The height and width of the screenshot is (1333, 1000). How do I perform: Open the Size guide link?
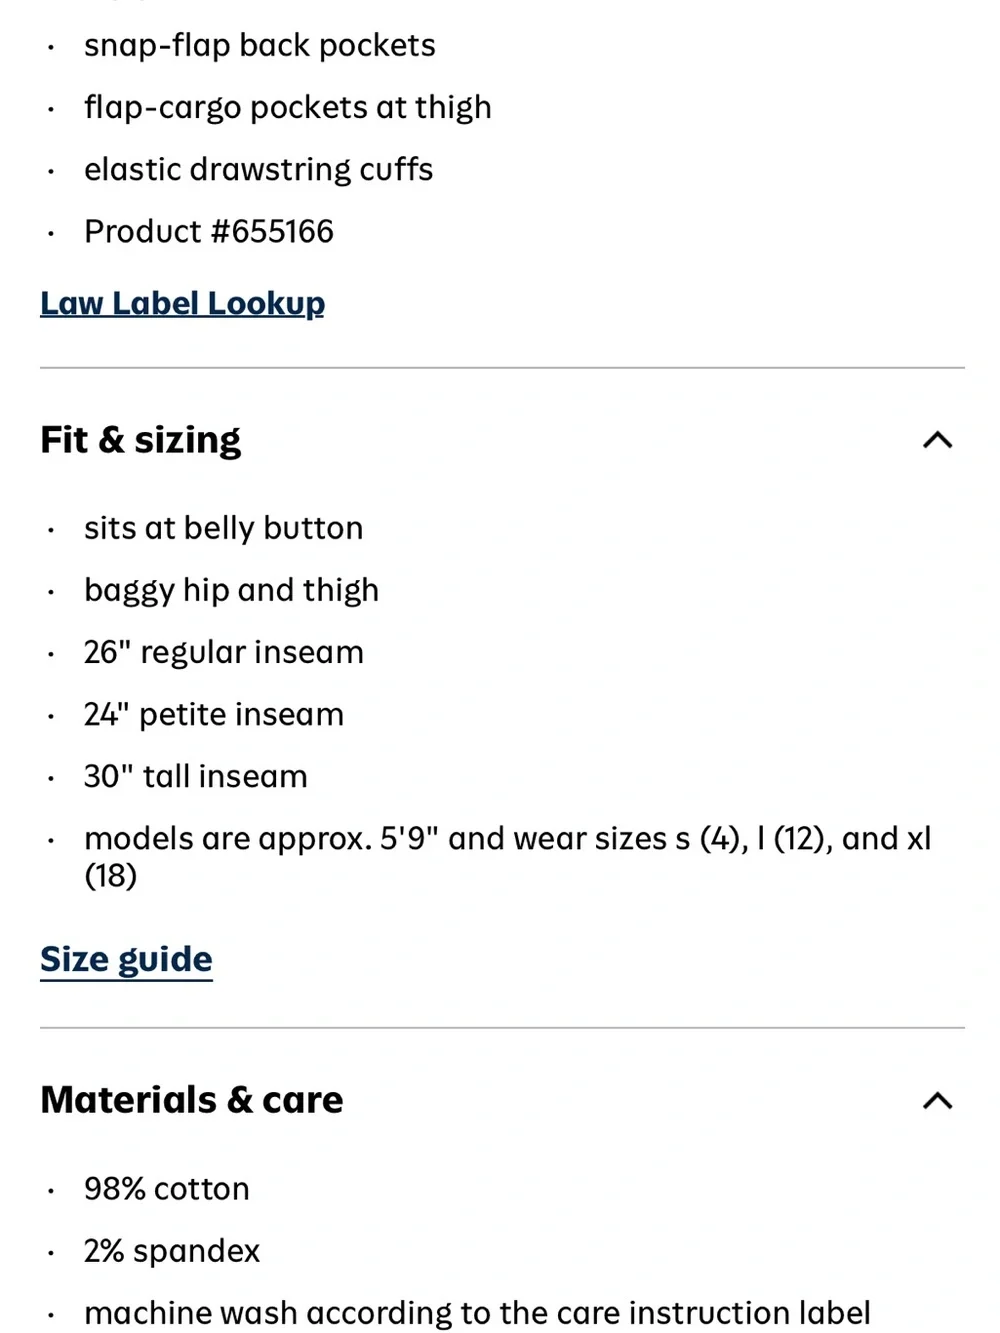click(126, 959)
